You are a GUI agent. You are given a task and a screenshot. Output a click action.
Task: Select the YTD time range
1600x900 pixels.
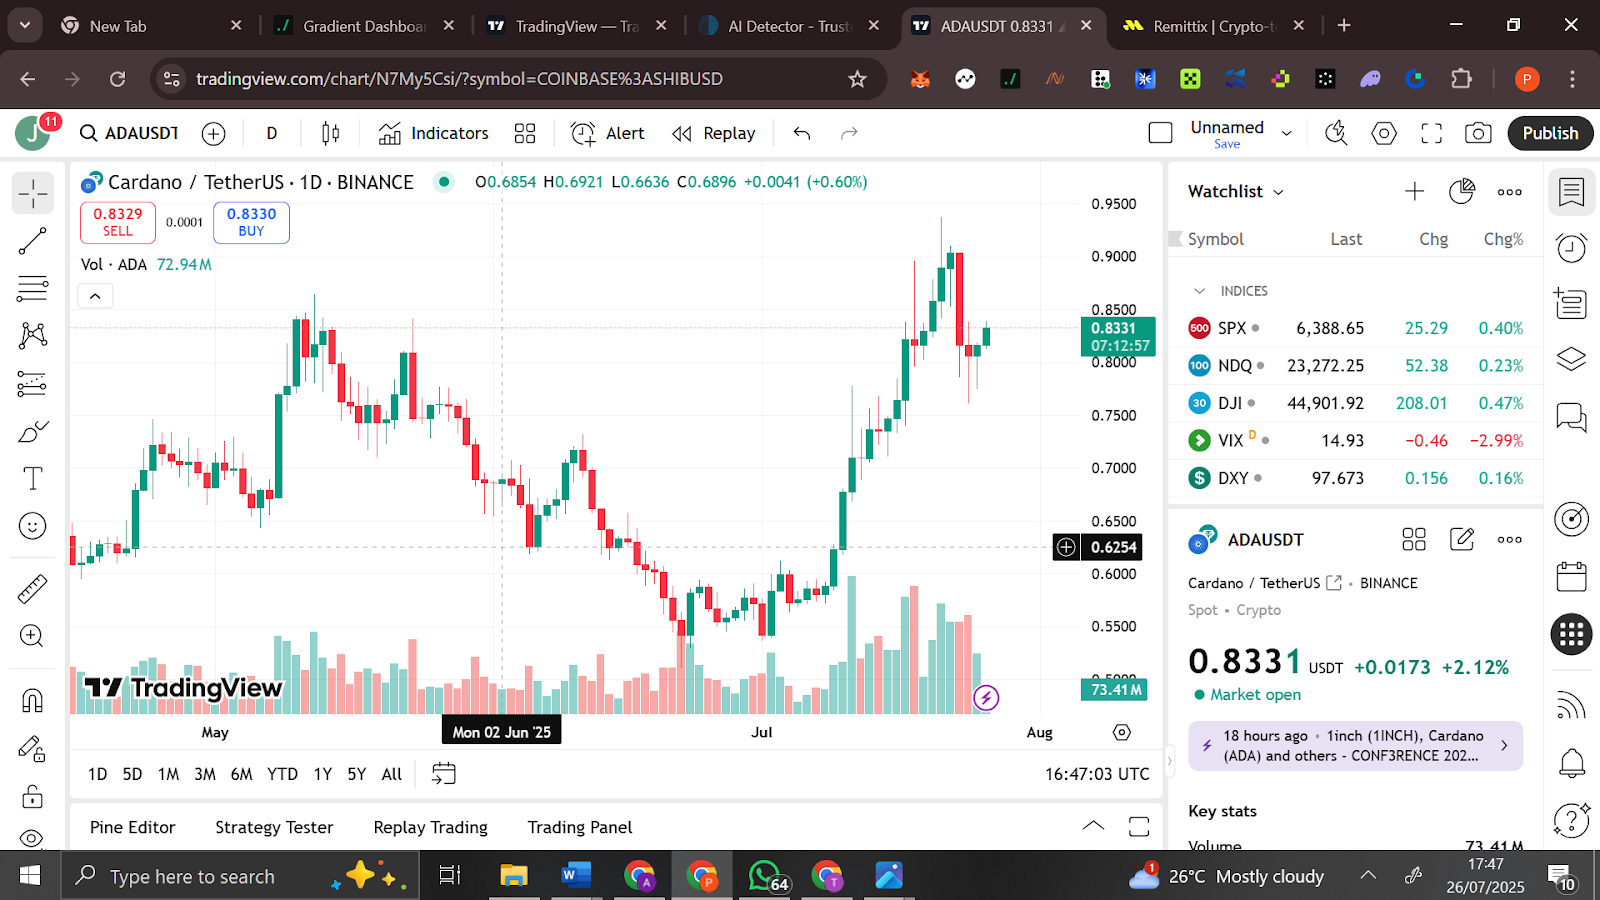[x=282, y=774]
